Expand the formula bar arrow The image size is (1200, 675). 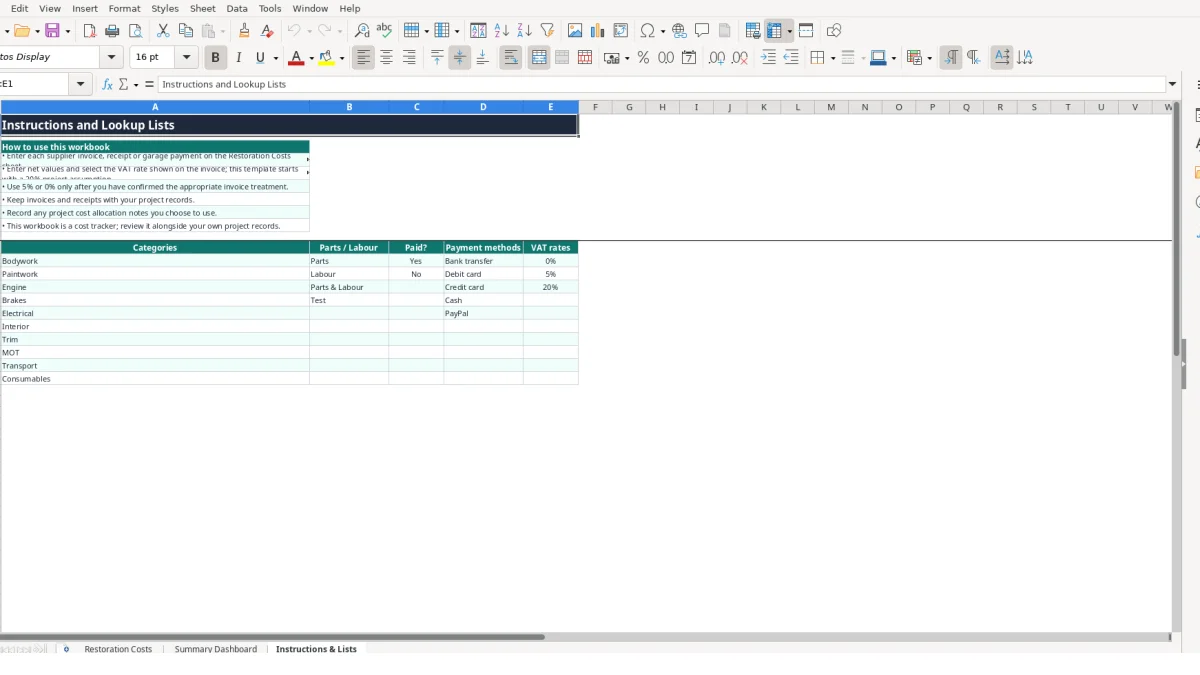1173,85
